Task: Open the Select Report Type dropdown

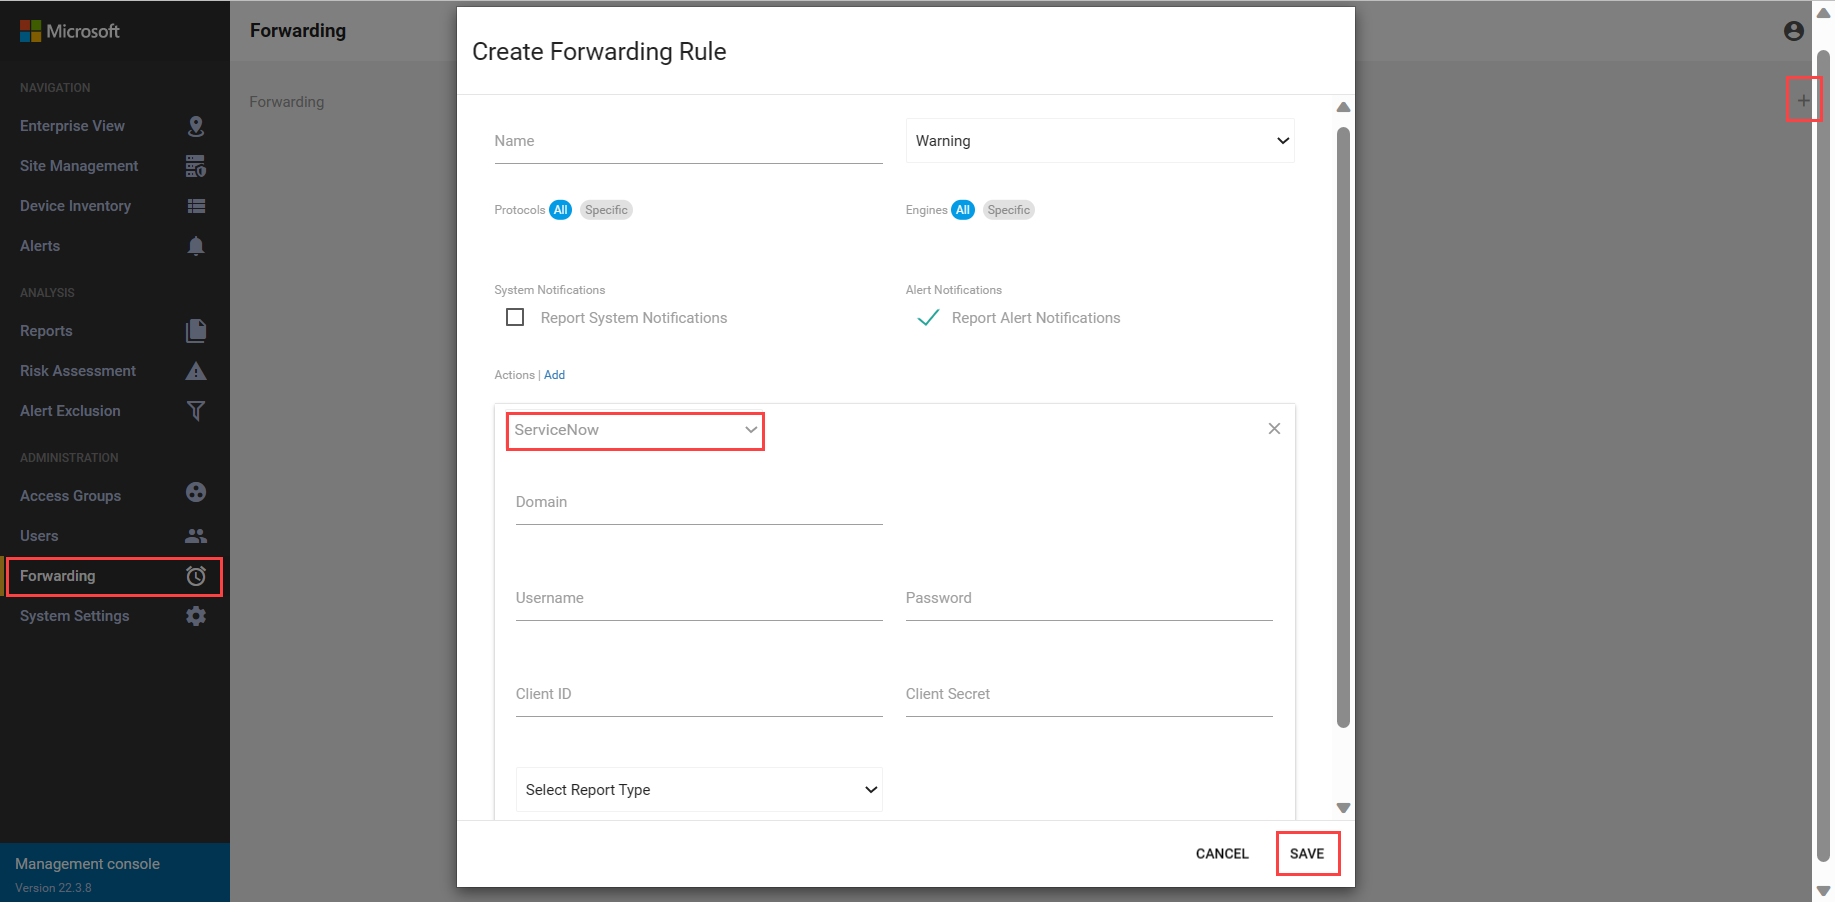Action: tap(699, 790)
